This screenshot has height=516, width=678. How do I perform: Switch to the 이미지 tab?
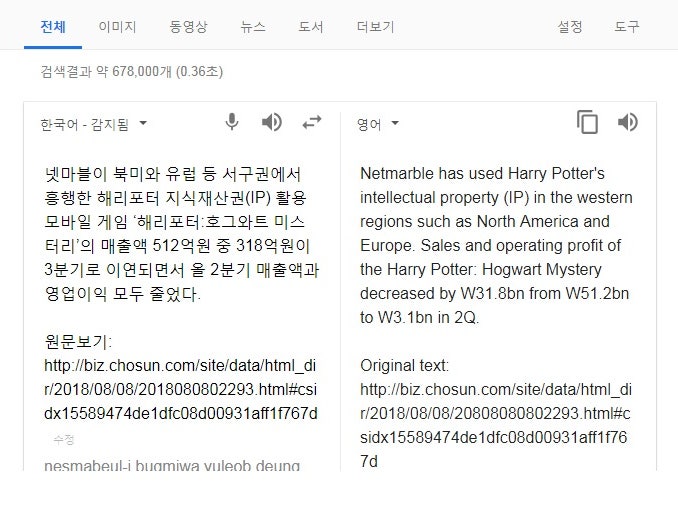(x=117, y=27)
